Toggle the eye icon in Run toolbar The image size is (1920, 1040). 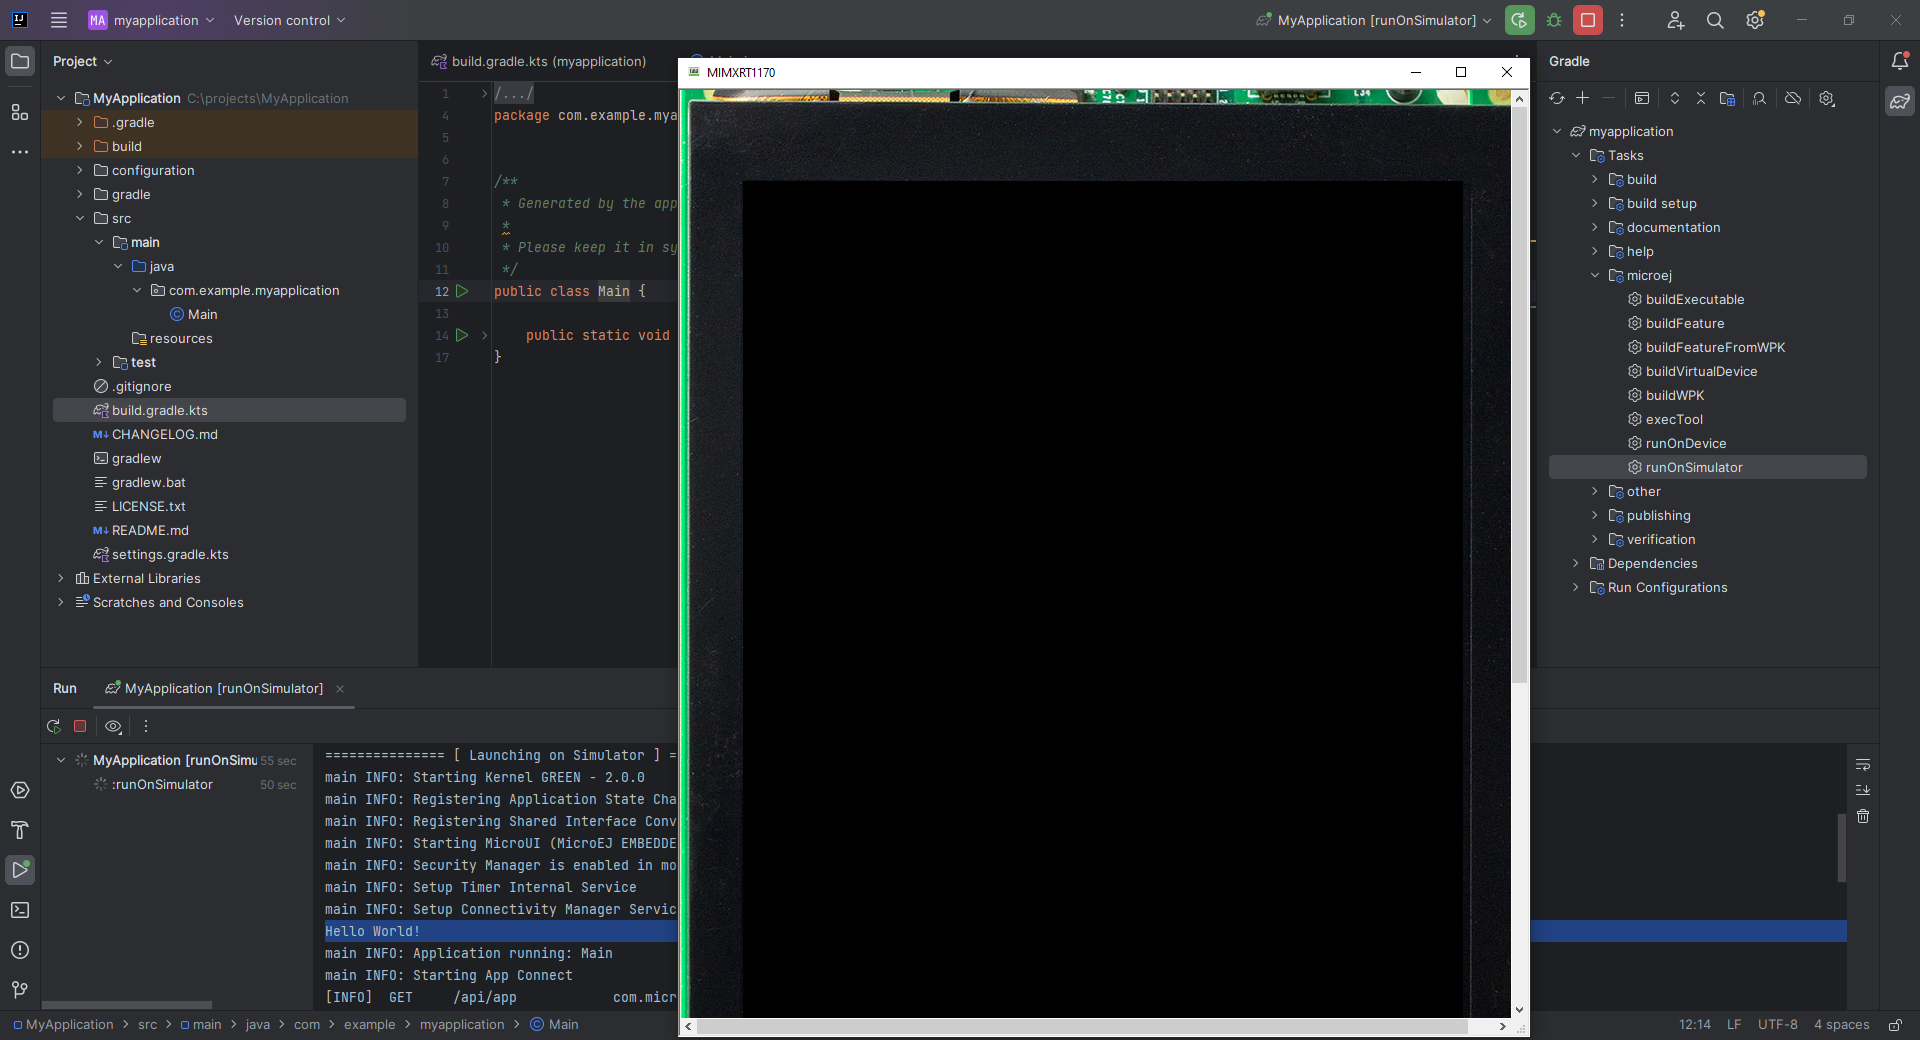tap(113, 727)
